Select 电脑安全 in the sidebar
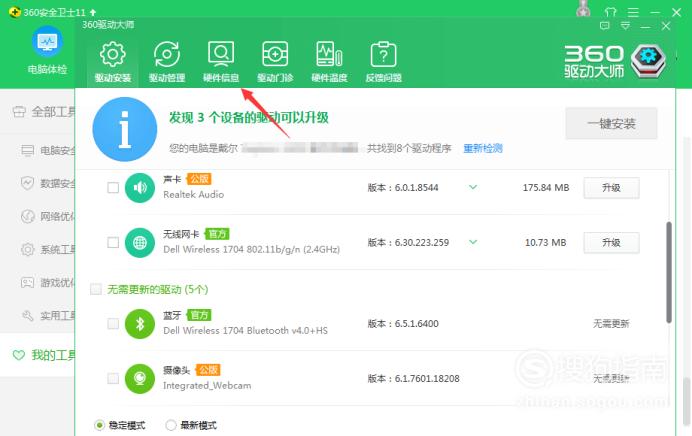 (48, 150)
